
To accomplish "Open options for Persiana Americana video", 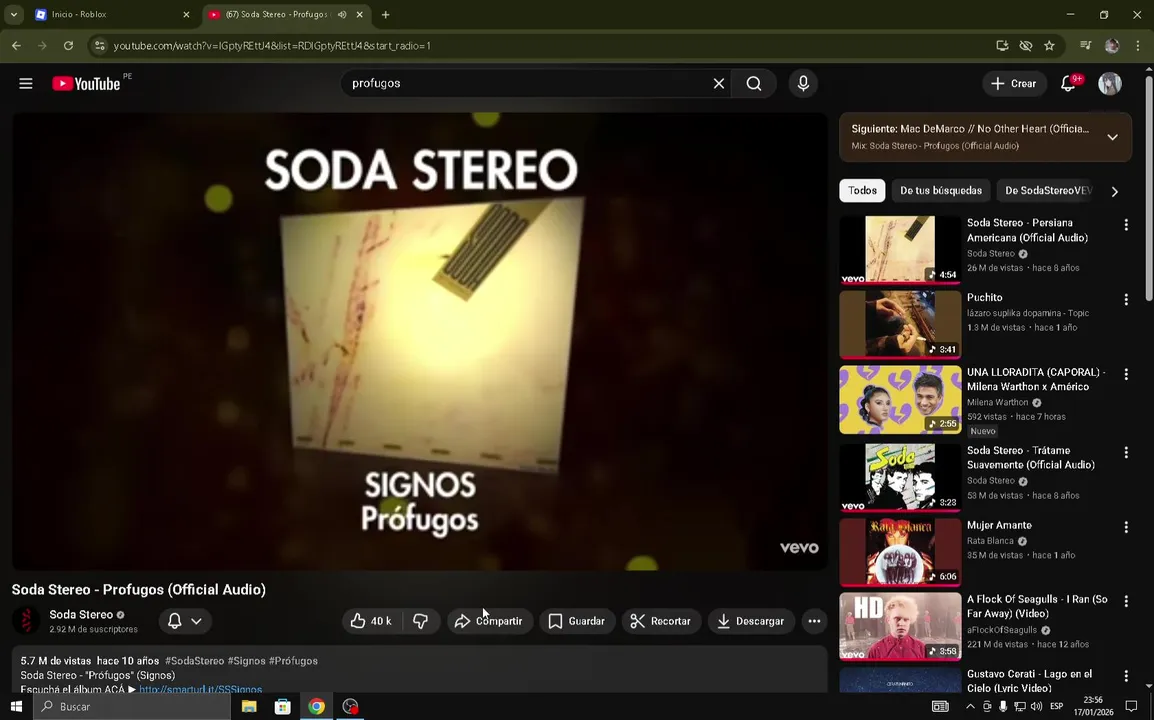I will tap(1126, 225).
